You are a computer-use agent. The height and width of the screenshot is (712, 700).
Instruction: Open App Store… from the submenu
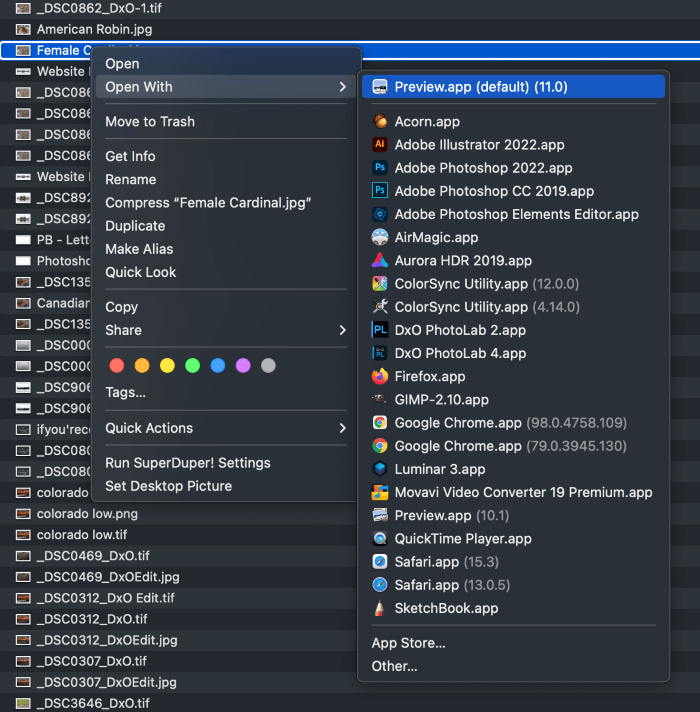409,643
